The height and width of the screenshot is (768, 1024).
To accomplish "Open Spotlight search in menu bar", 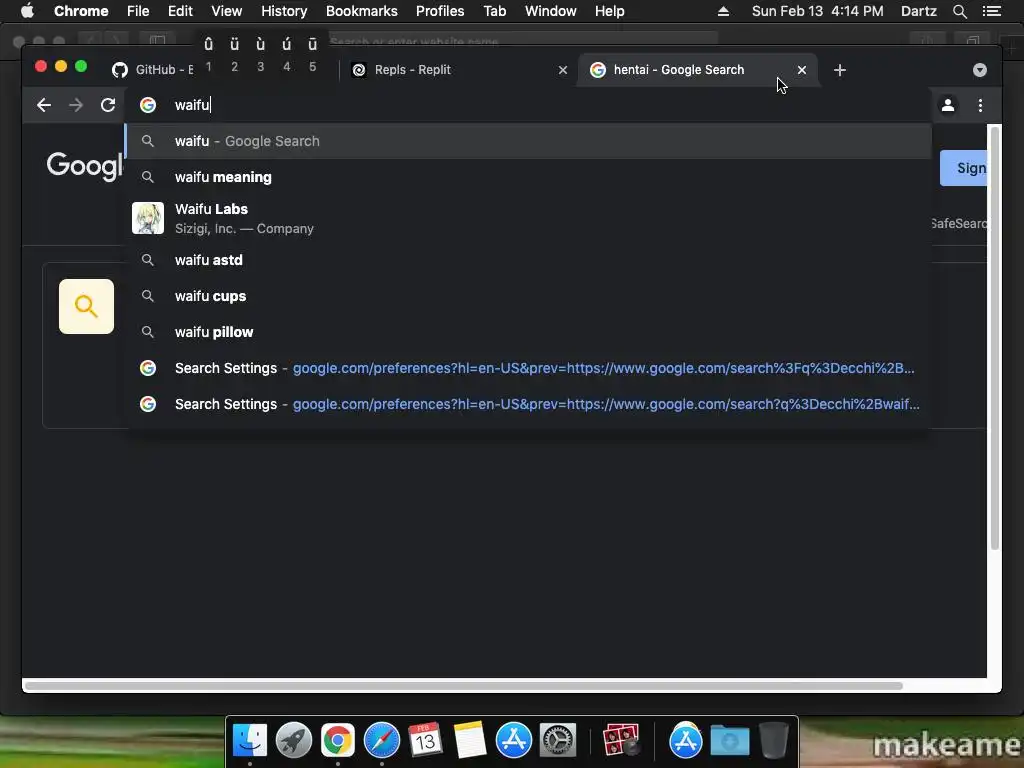I will [x=959, y=11].
